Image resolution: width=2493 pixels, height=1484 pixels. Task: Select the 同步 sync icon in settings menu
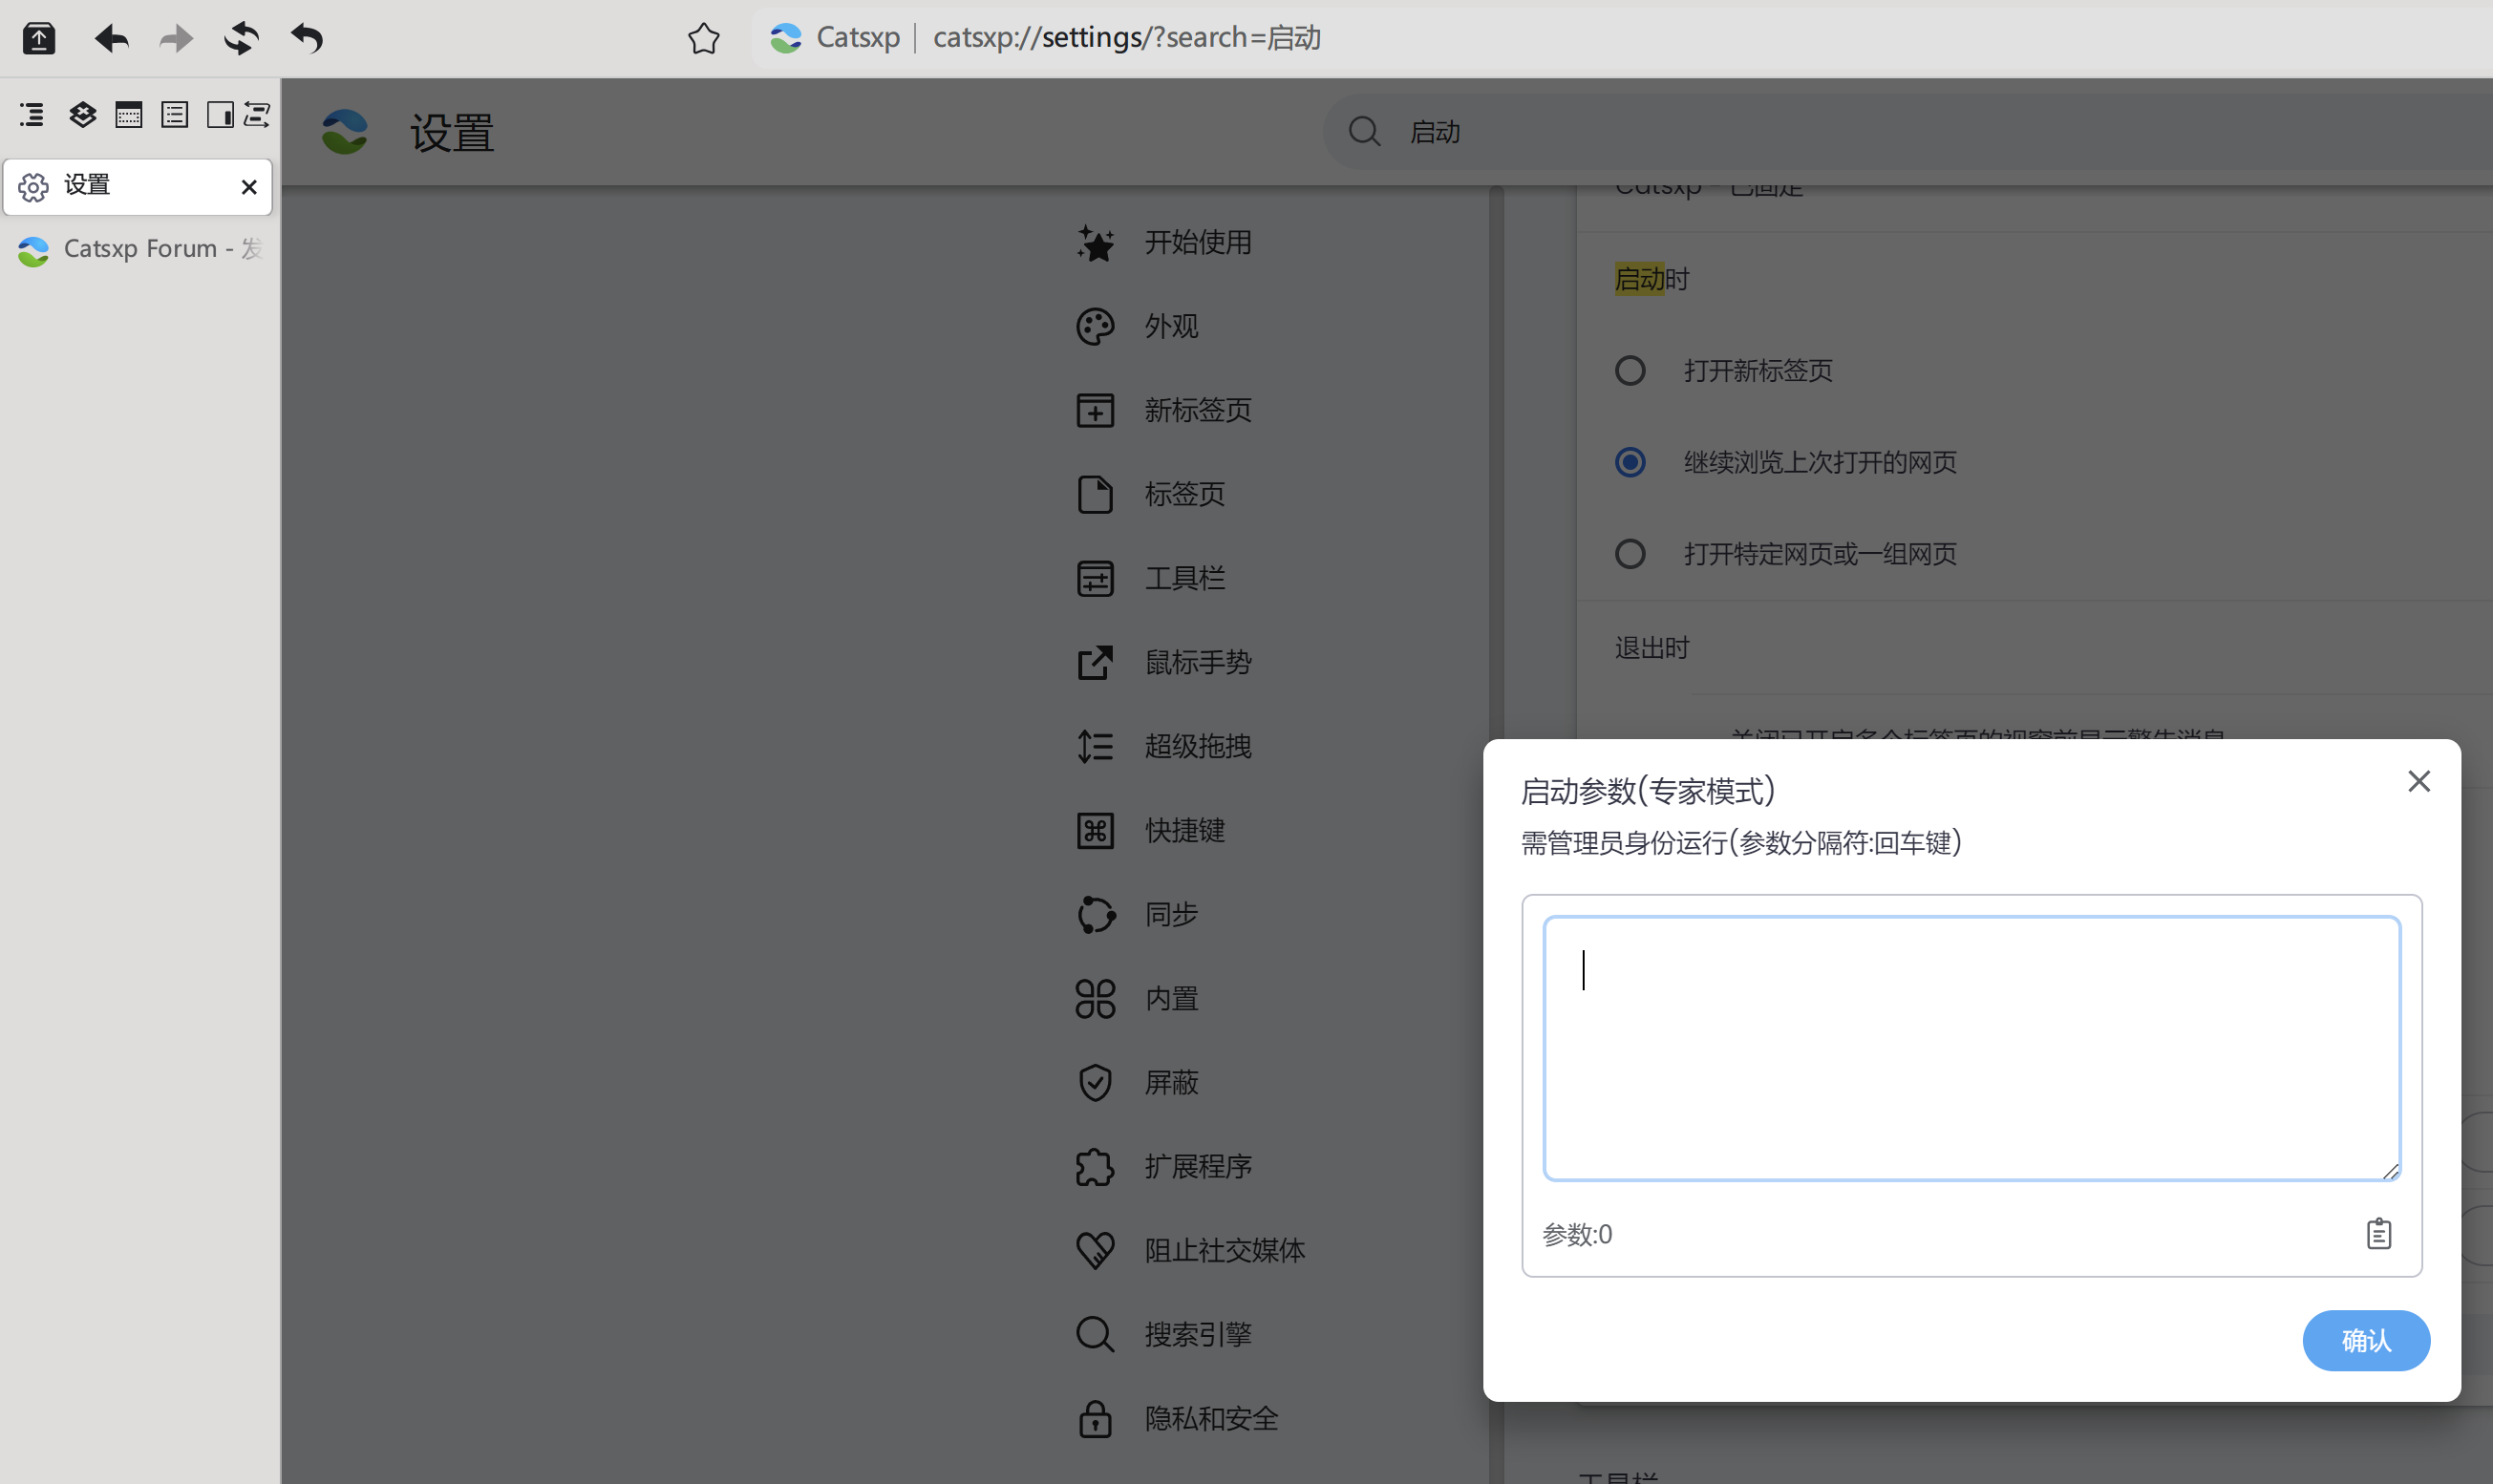coord(1094,914)
